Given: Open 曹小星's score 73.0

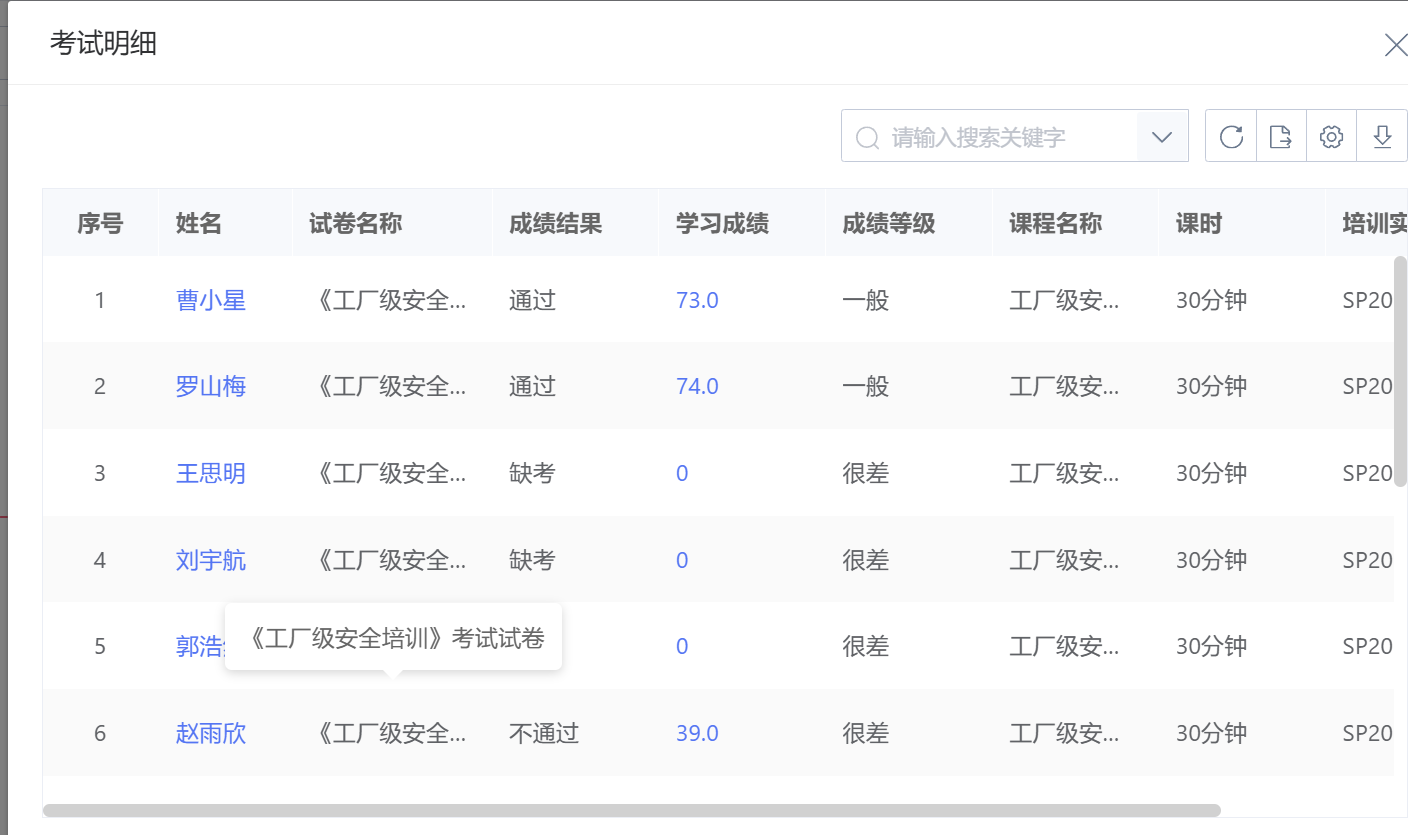Looking at the screenshot, I should (696, 299).
